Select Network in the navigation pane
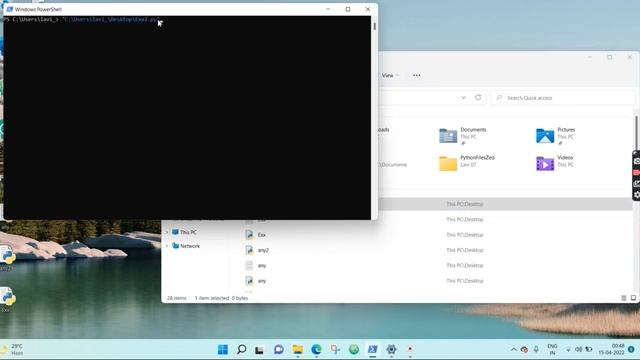640x360 pixels. [x=190, y=246]
